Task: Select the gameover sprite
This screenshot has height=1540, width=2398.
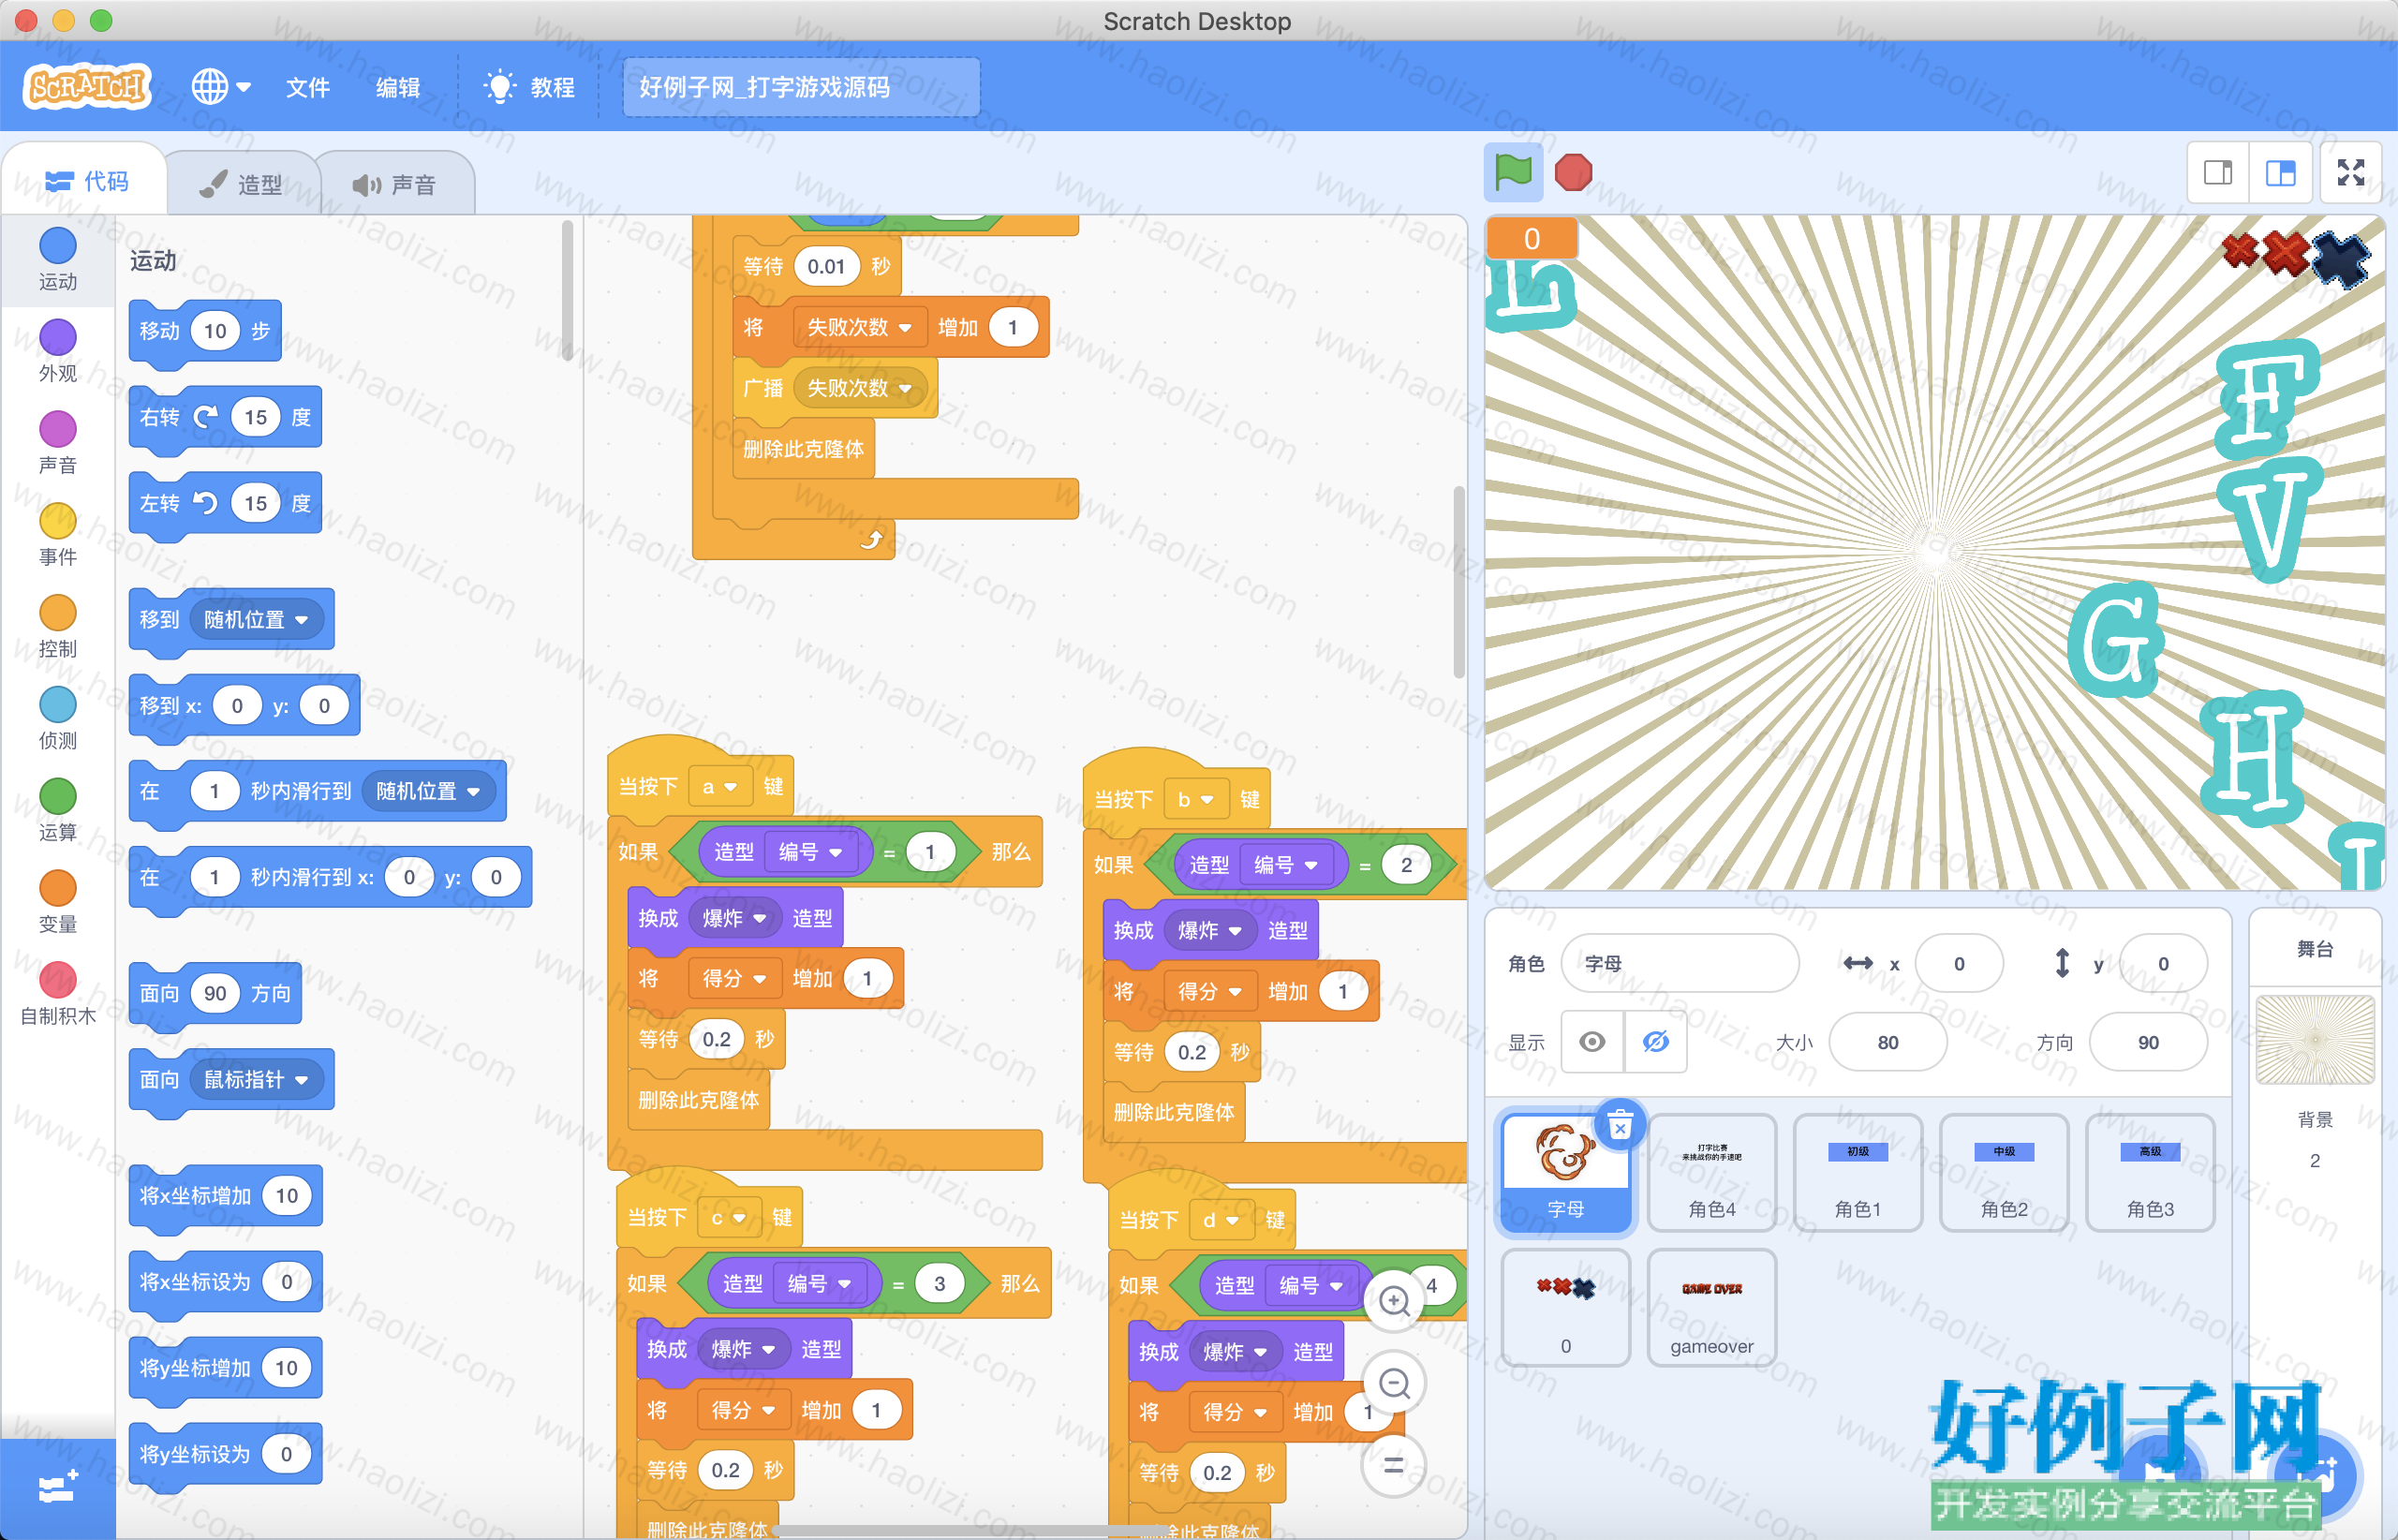Action: pos(1712,1308)
